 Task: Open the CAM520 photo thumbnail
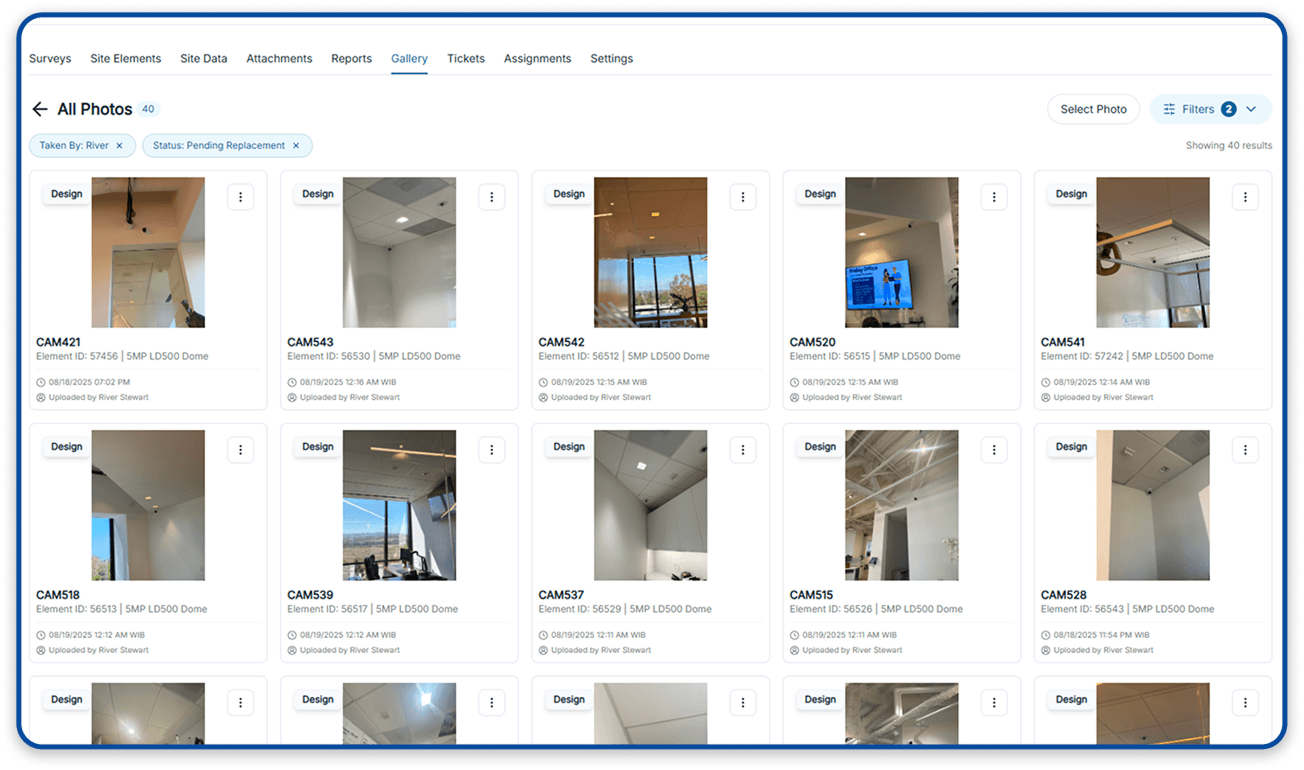[901, 253]
